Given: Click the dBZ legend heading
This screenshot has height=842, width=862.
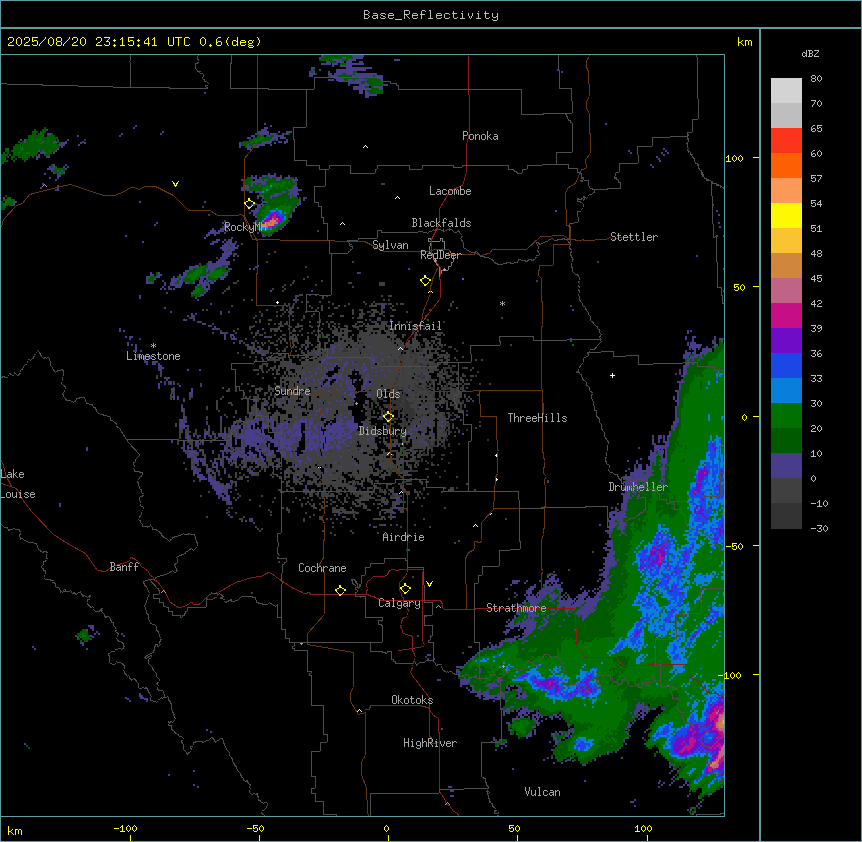Looking at the screenshot, I should (810, 53).
